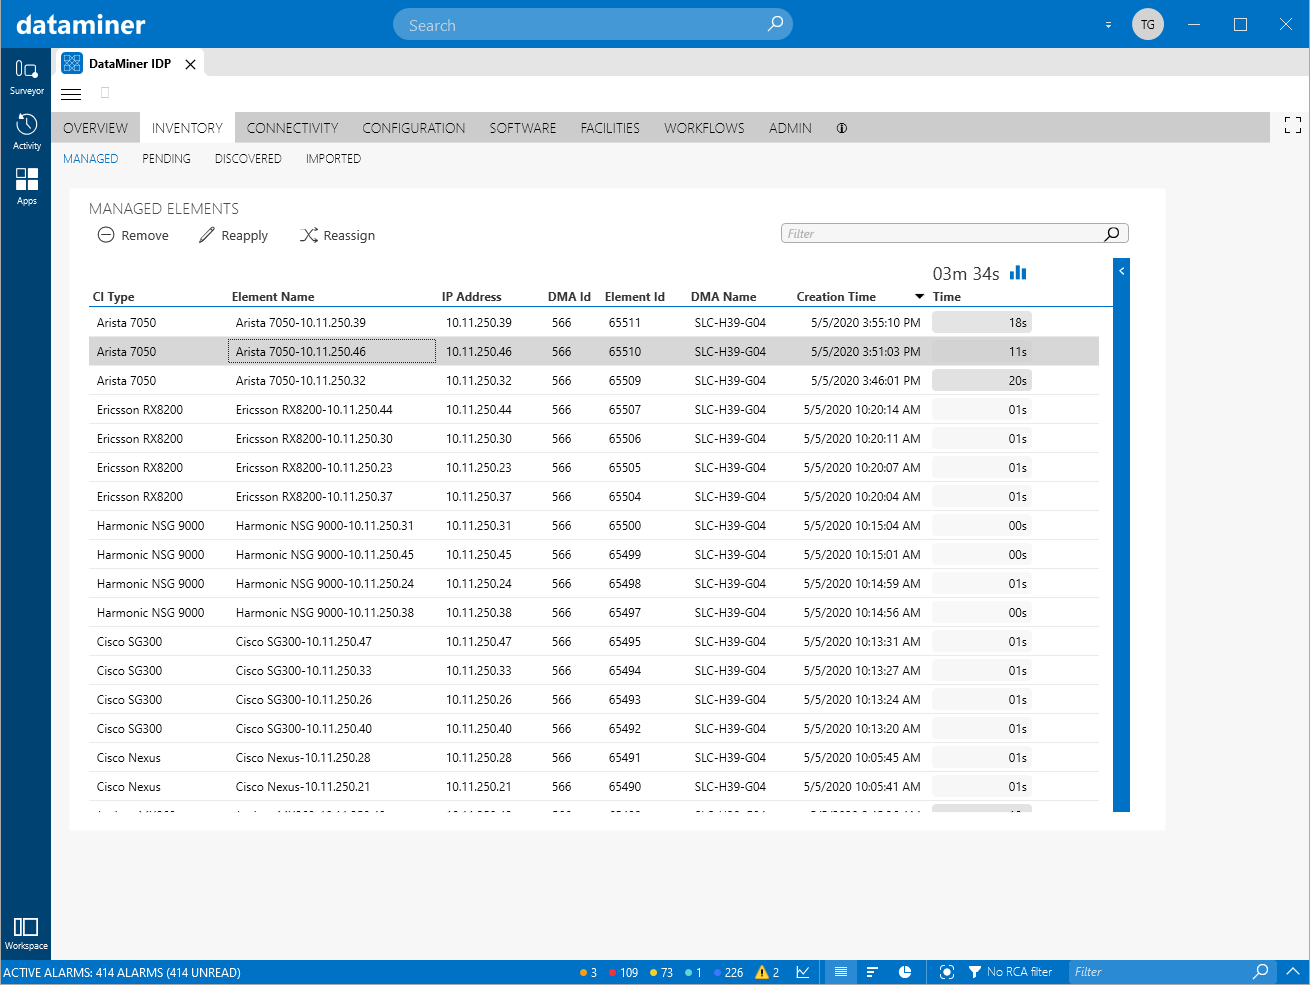Show the blue alarm count 226

coord(728,972)
